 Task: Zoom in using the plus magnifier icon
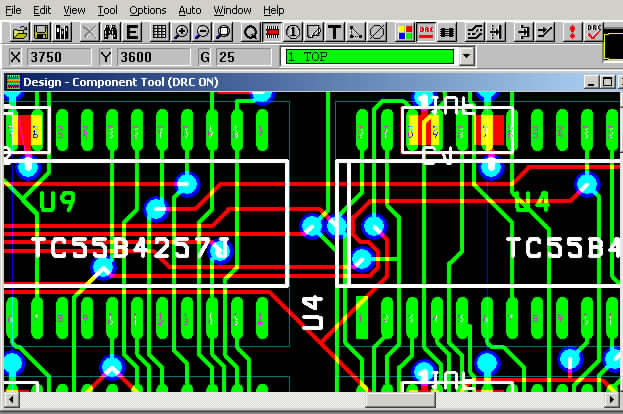click(x=181, y=32)
